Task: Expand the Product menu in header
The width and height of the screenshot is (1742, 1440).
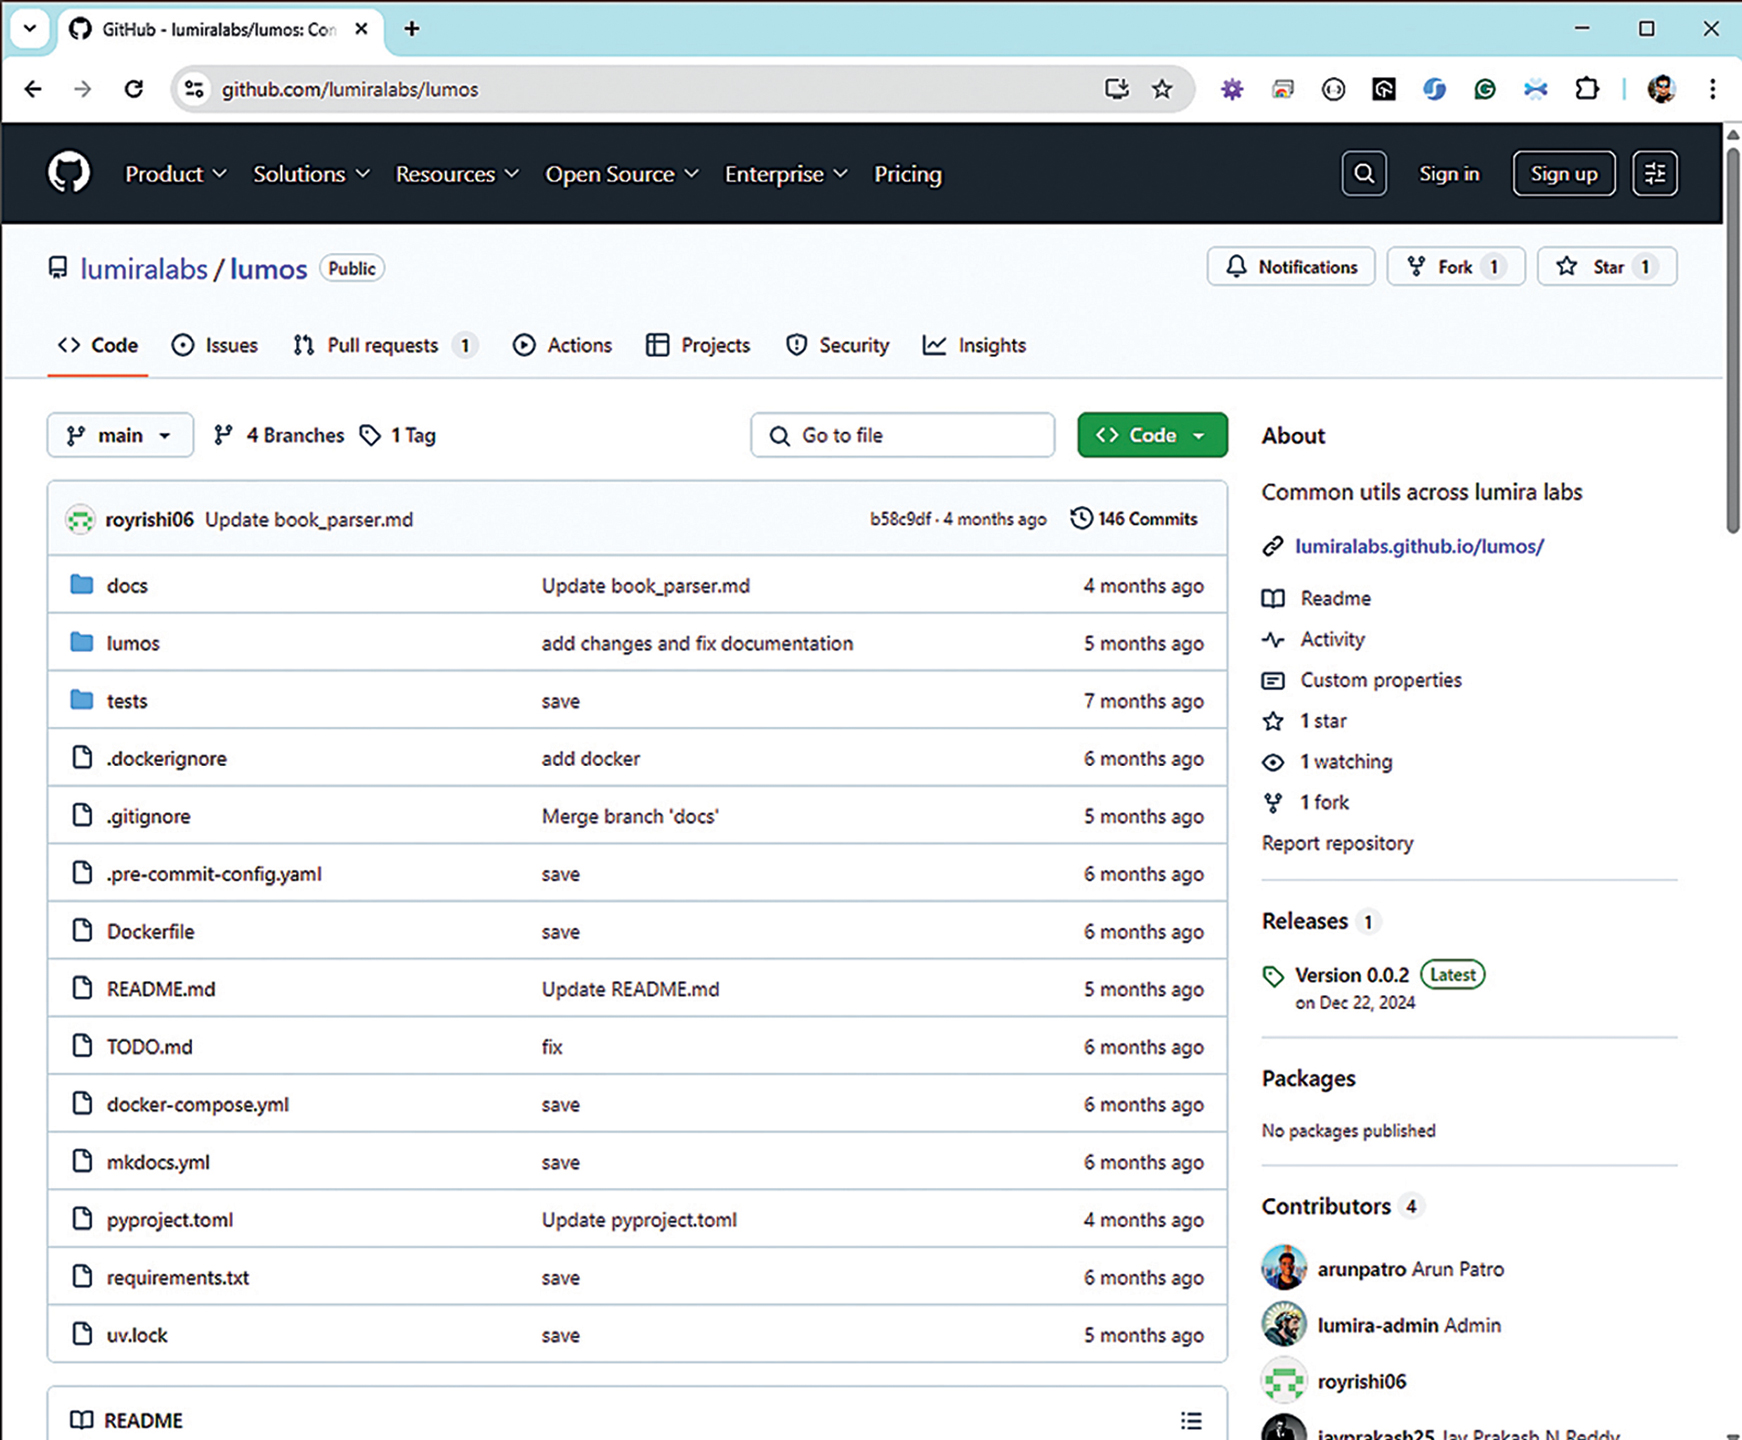Action: [175, 174]
